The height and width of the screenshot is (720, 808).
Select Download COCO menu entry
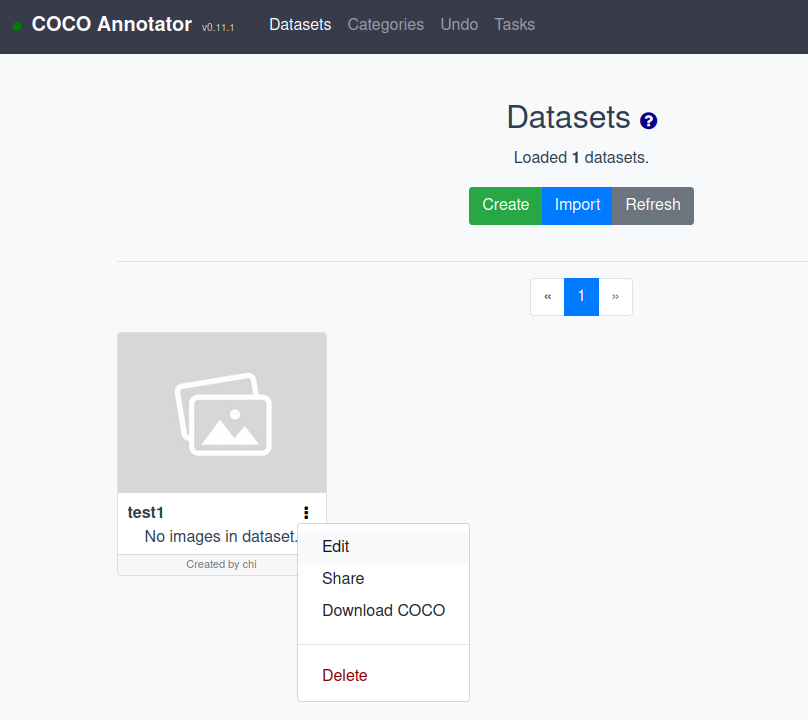click(x=383, y=610)
